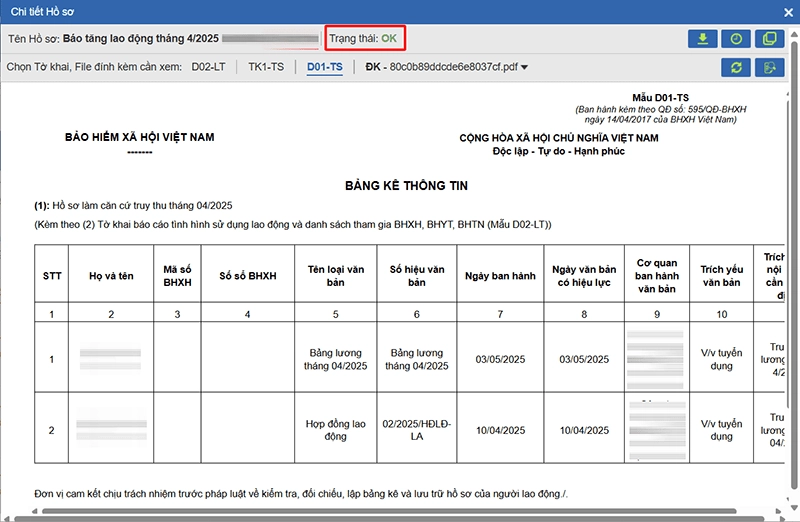800x522 pixels.
Task: Click the copy/duplicate record icon button
Action: click(769, 39)
